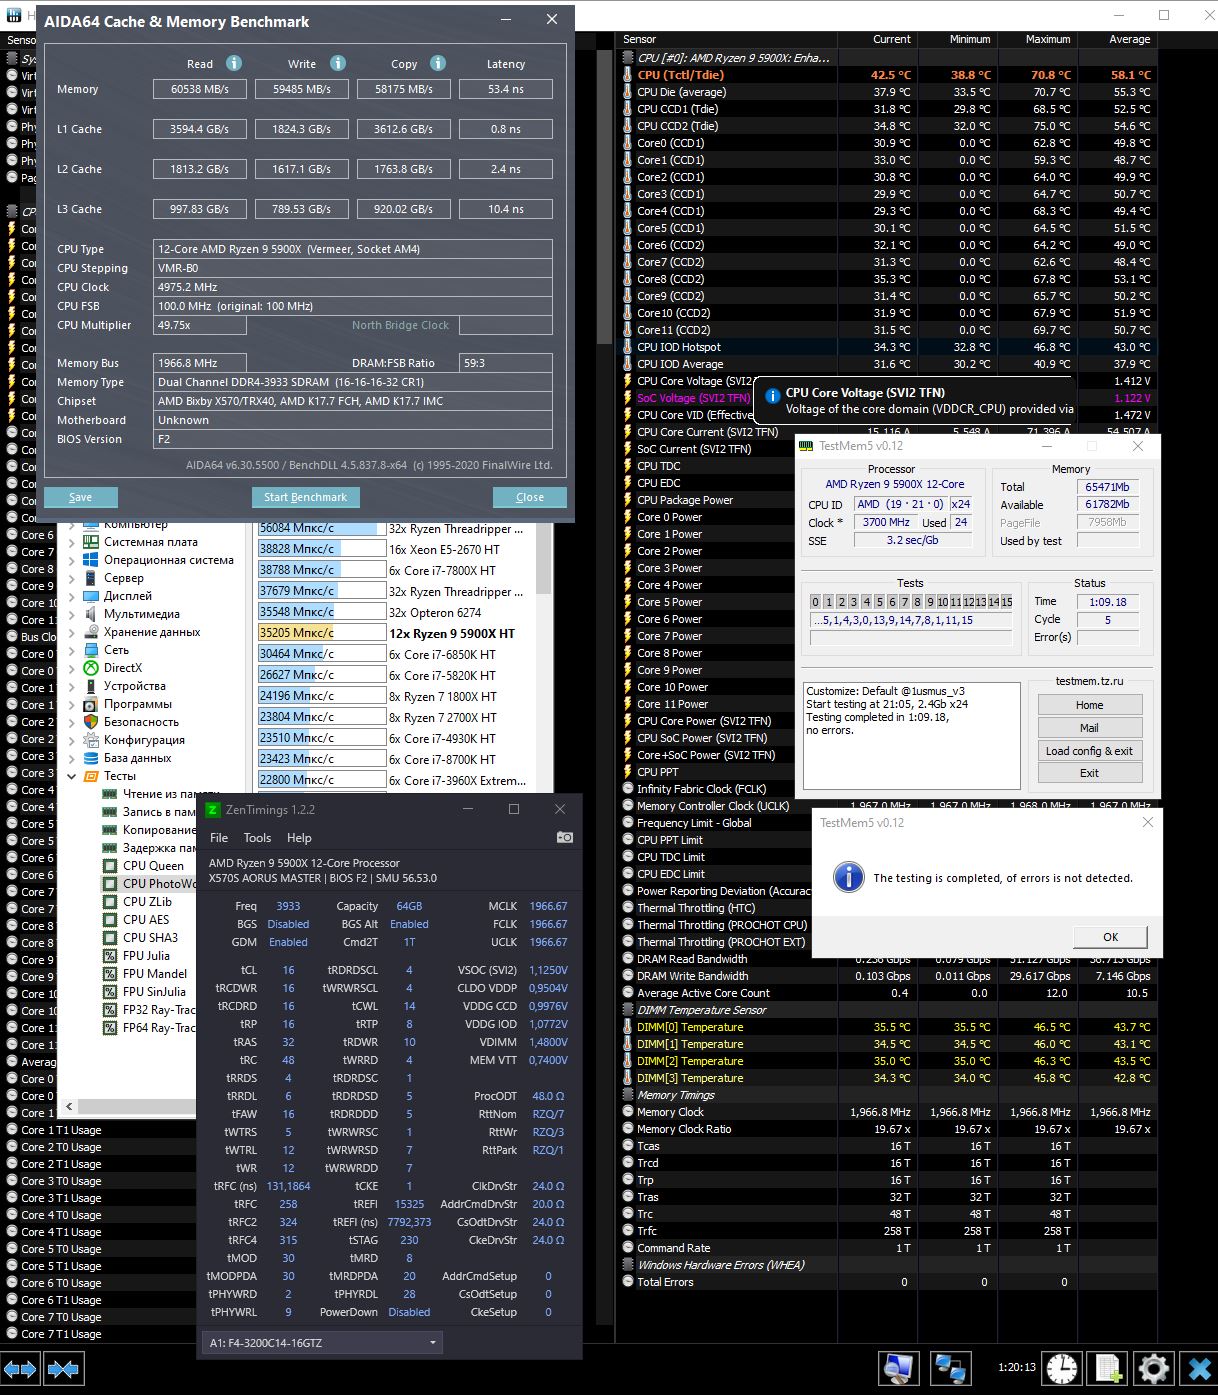1218x1395 pixels.
Task: Click the Memory Latency 53.4 ns field
Action: pos(506,89)
